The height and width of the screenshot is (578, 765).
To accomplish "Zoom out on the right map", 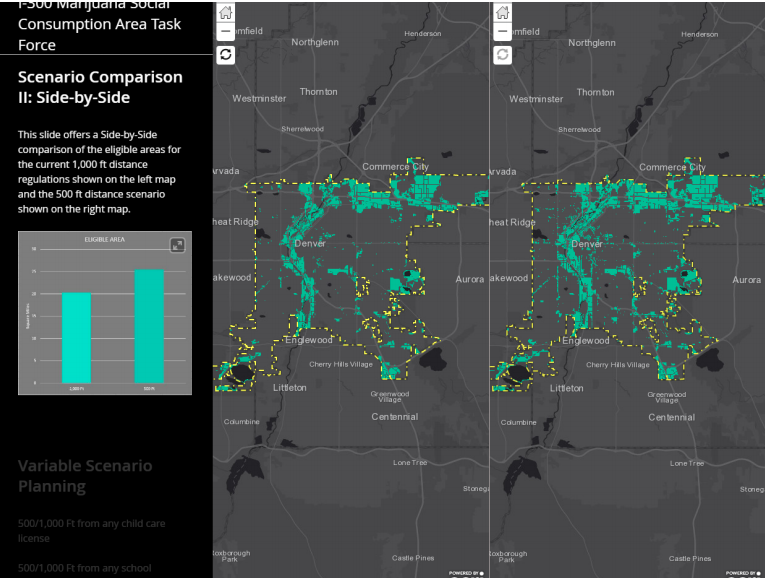I will click(x=502, y=32).
